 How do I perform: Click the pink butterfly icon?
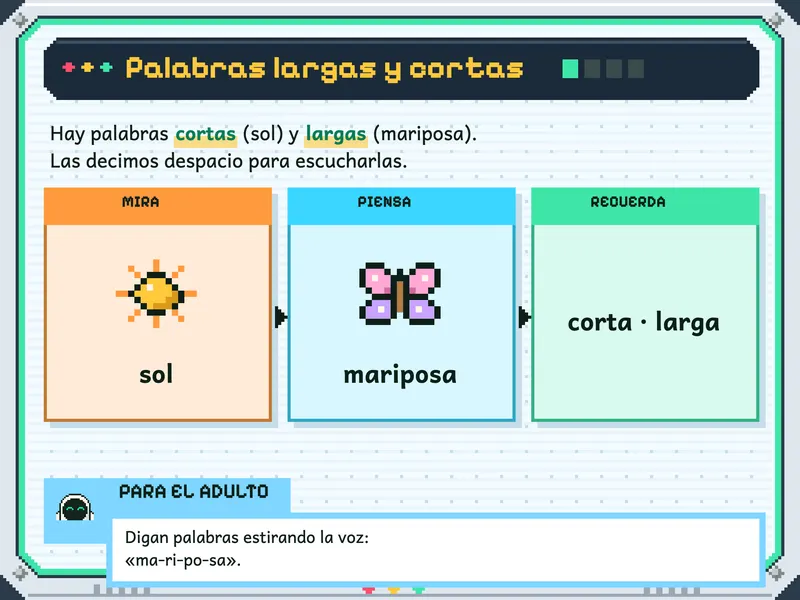400,293
